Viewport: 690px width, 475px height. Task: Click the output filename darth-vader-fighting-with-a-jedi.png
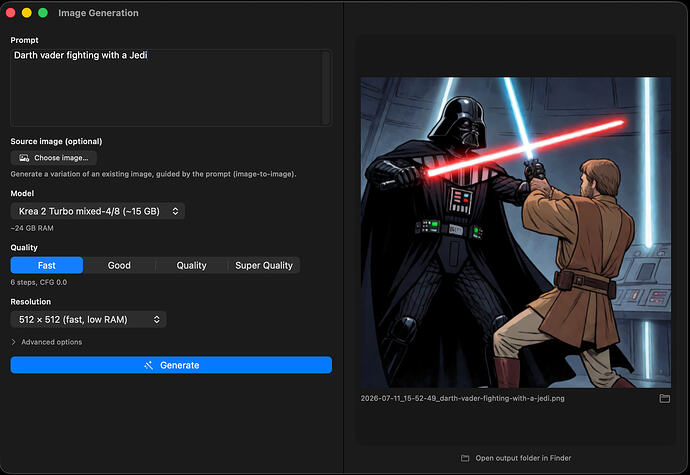coord(462,398)
